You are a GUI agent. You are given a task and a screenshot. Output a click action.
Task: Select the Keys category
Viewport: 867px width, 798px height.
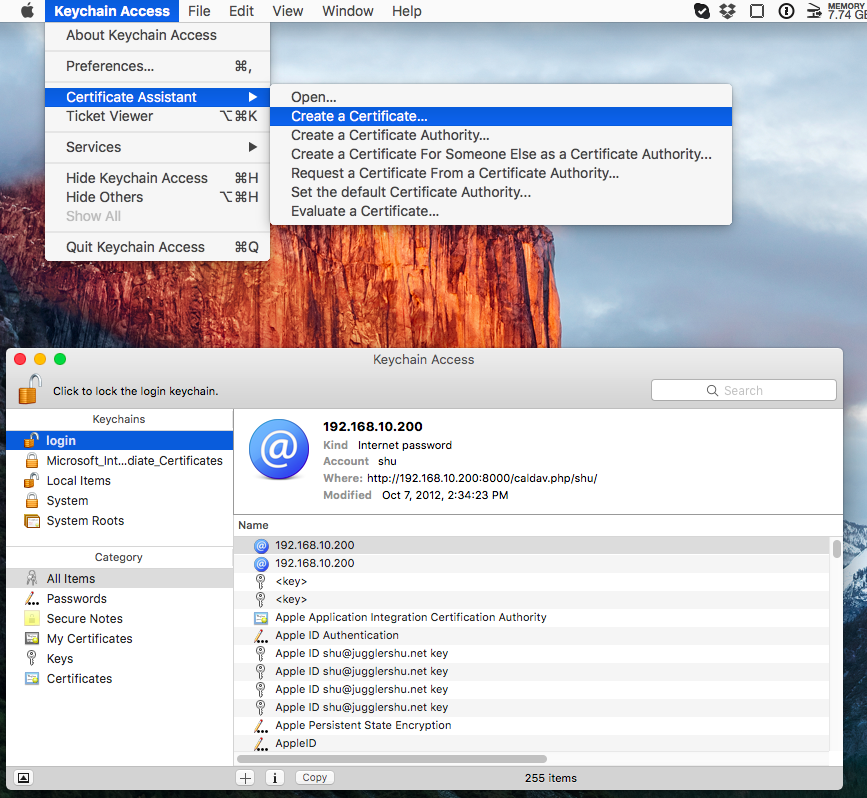(x=119, y=658)
